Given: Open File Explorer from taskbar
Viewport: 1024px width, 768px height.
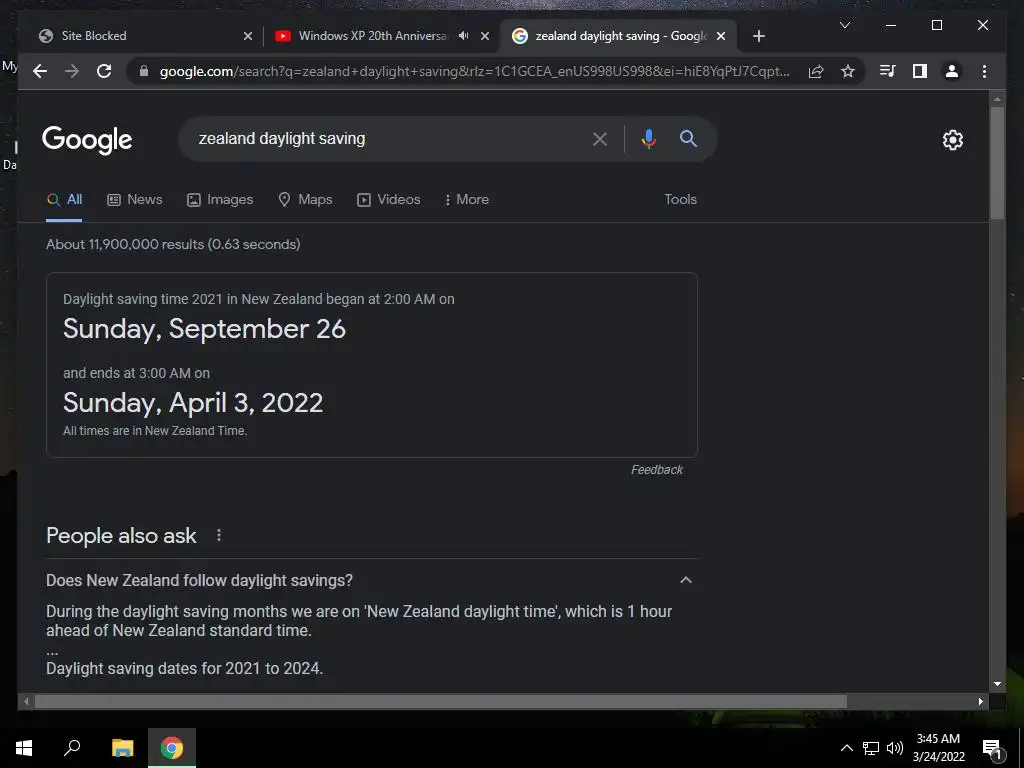Looking at the screenshot, I should tap(122, 748).
